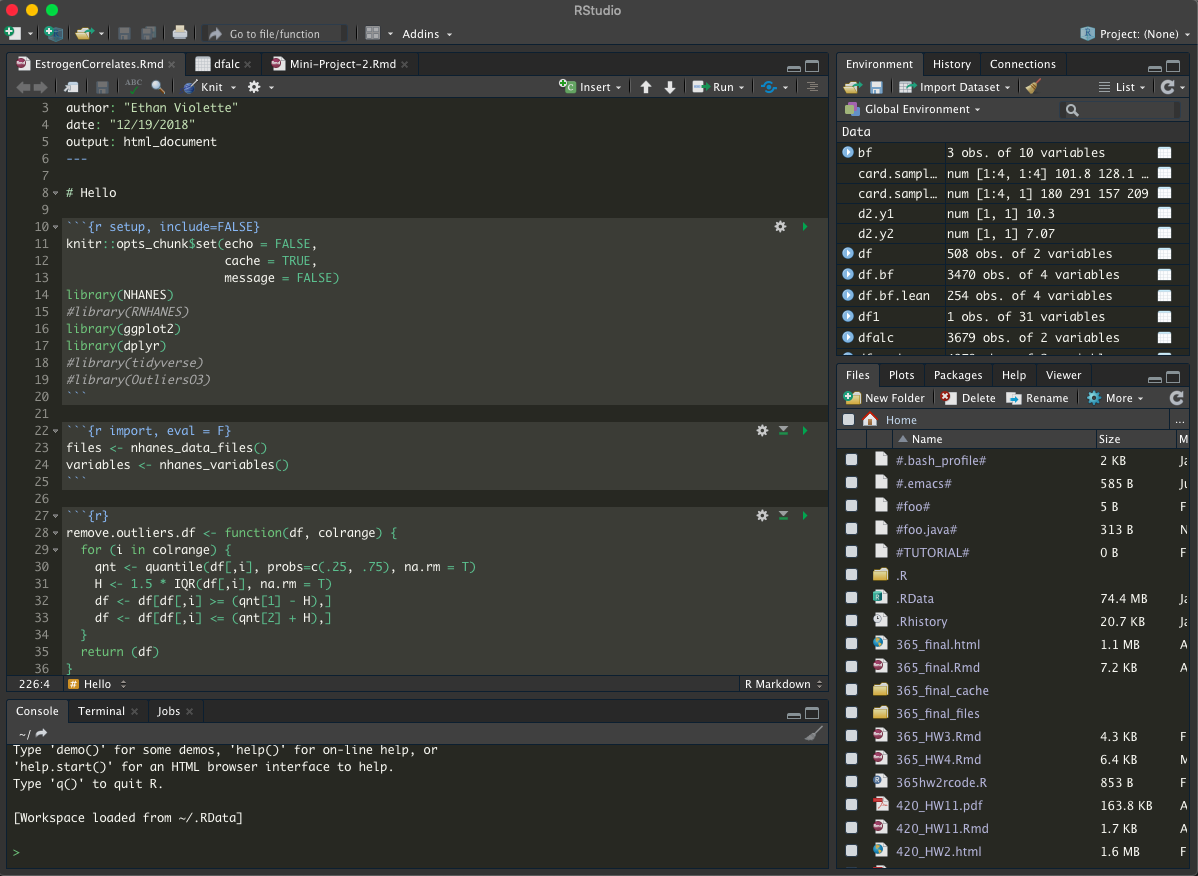The height and width of the screenshot is (876, 1198).
Task: Open chunk options gear for remove.outliers chunk
Action: (x=762, y=516)
